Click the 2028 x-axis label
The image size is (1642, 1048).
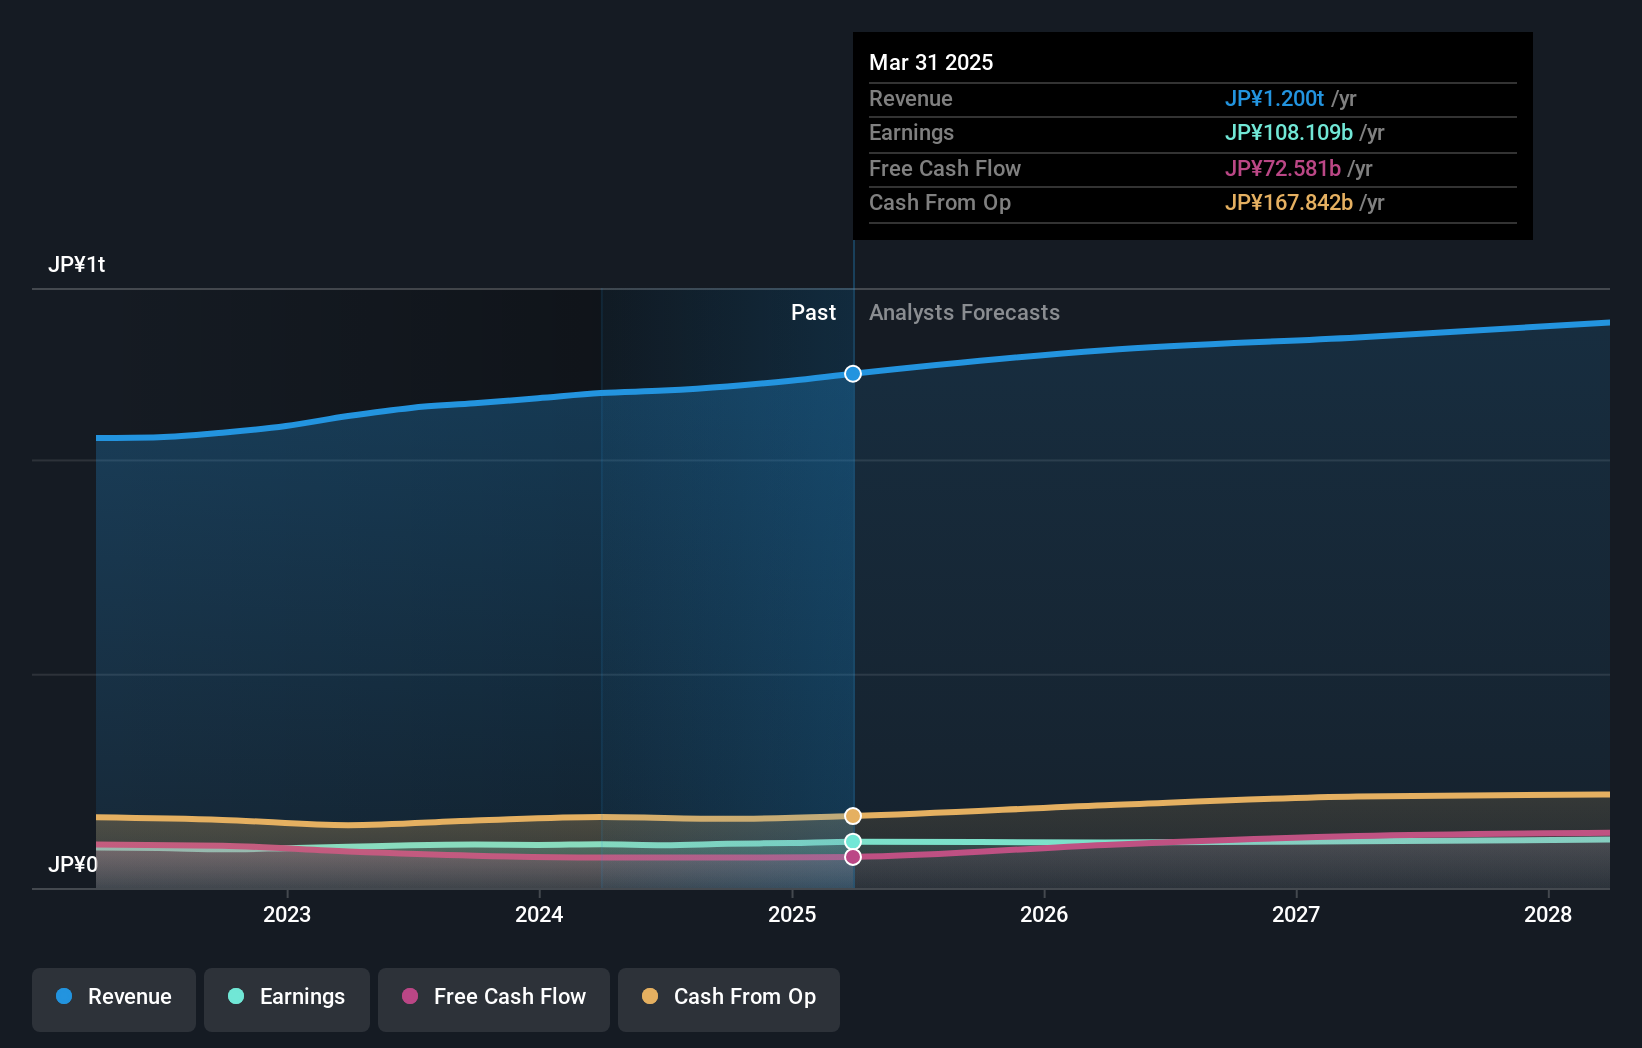click(1548, 915)
